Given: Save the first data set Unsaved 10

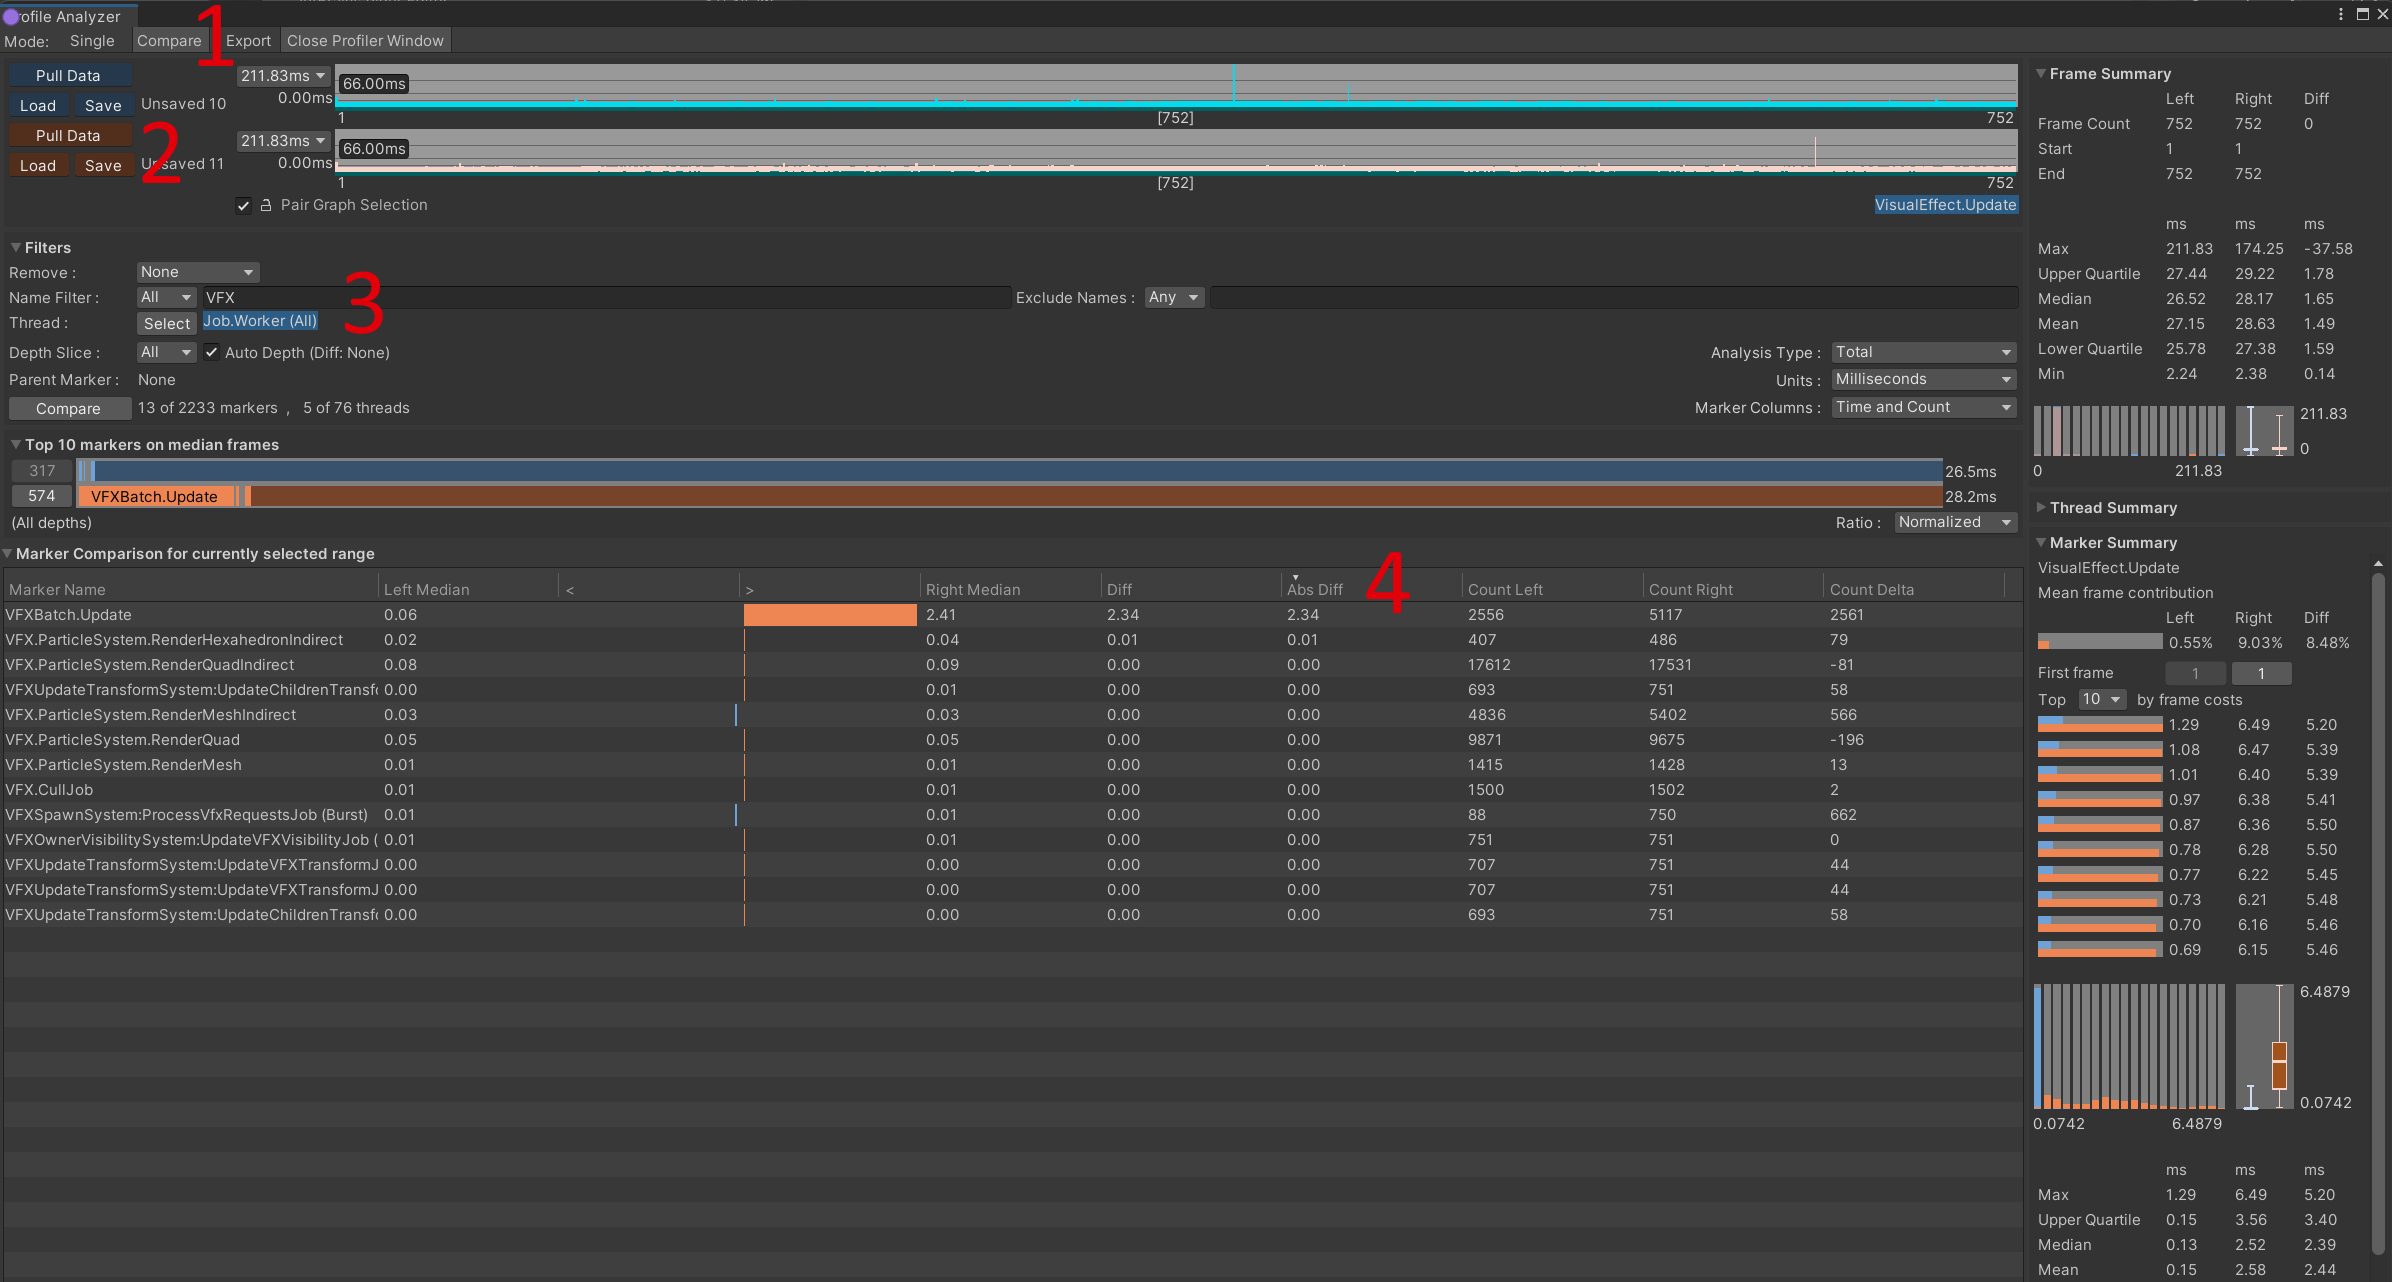Looking at the screenshot, I should (103, 106).
